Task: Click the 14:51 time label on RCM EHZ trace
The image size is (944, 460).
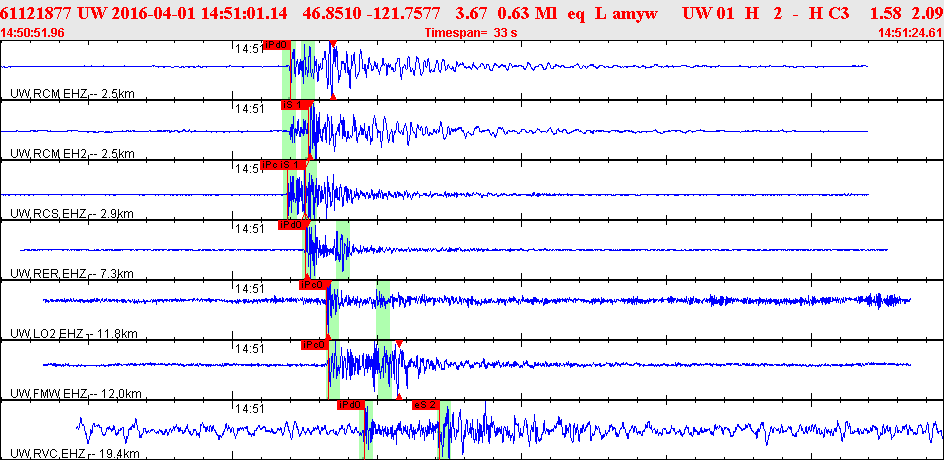Action: tap(249, 49)
